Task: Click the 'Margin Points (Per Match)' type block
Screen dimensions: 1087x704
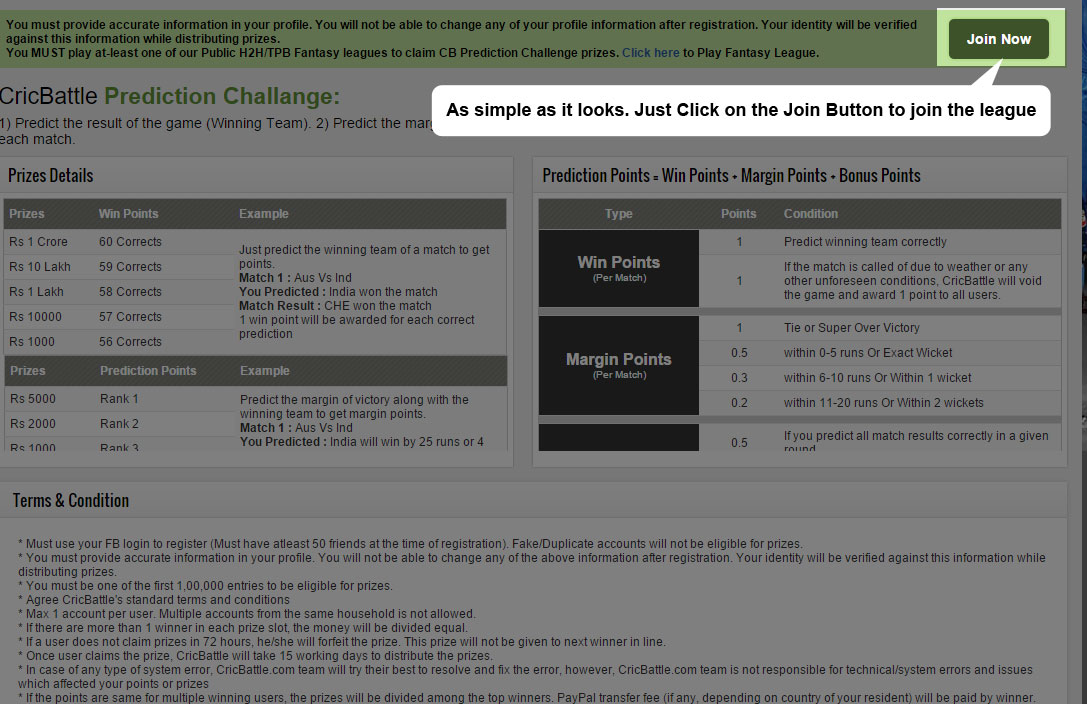Action: 618,365
